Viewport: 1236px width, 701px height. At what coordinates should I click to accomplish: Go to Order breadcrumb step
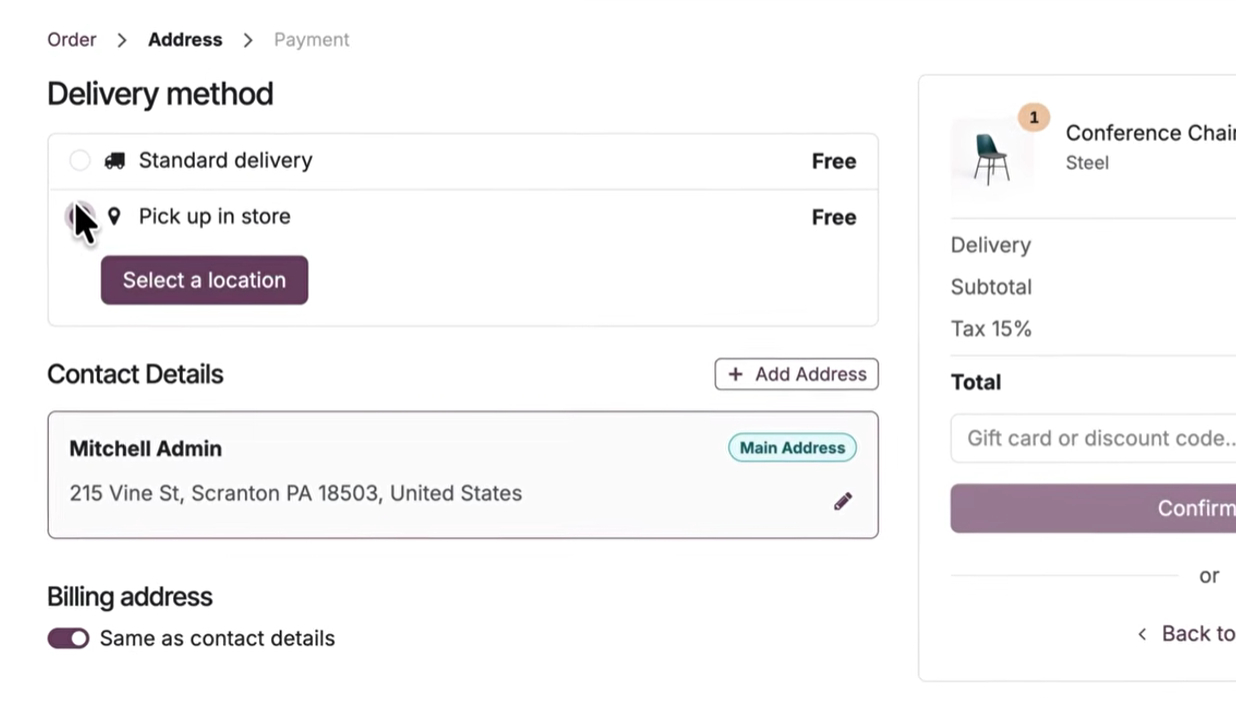coord(72,40)
